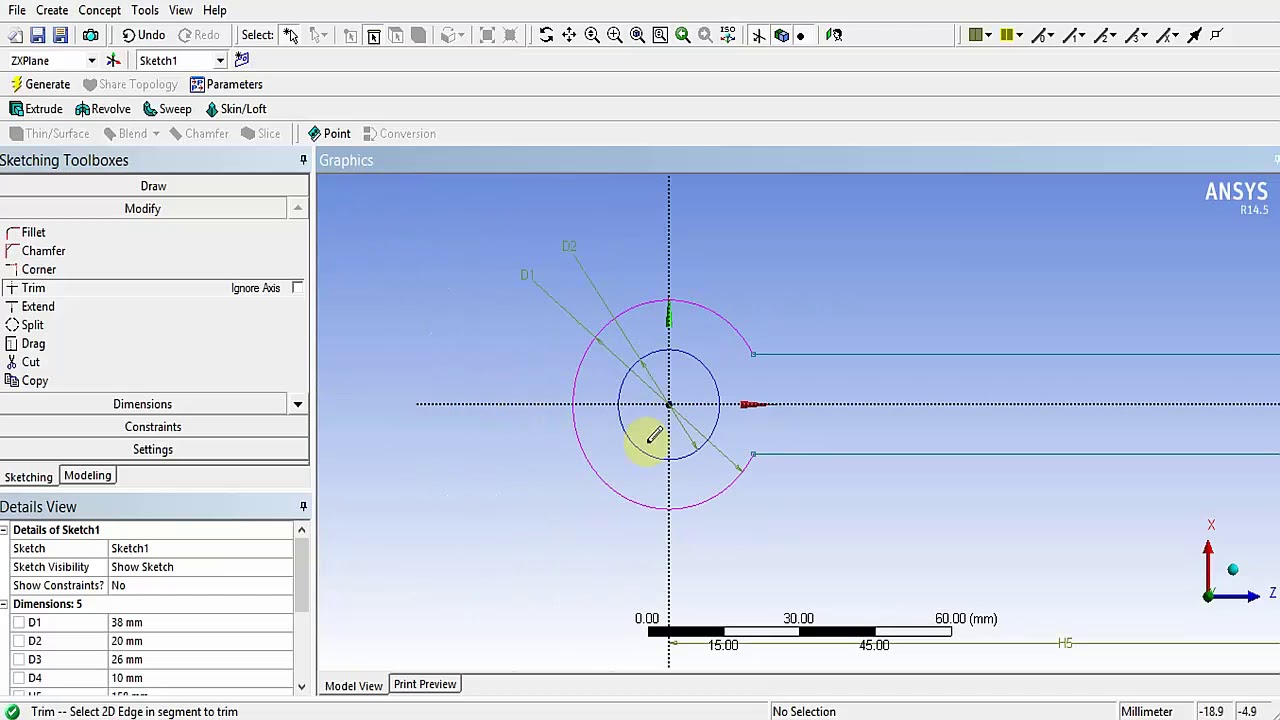Open the Create menu
1280x720 pixels.
pyautogui.click(x=52, y=10)
